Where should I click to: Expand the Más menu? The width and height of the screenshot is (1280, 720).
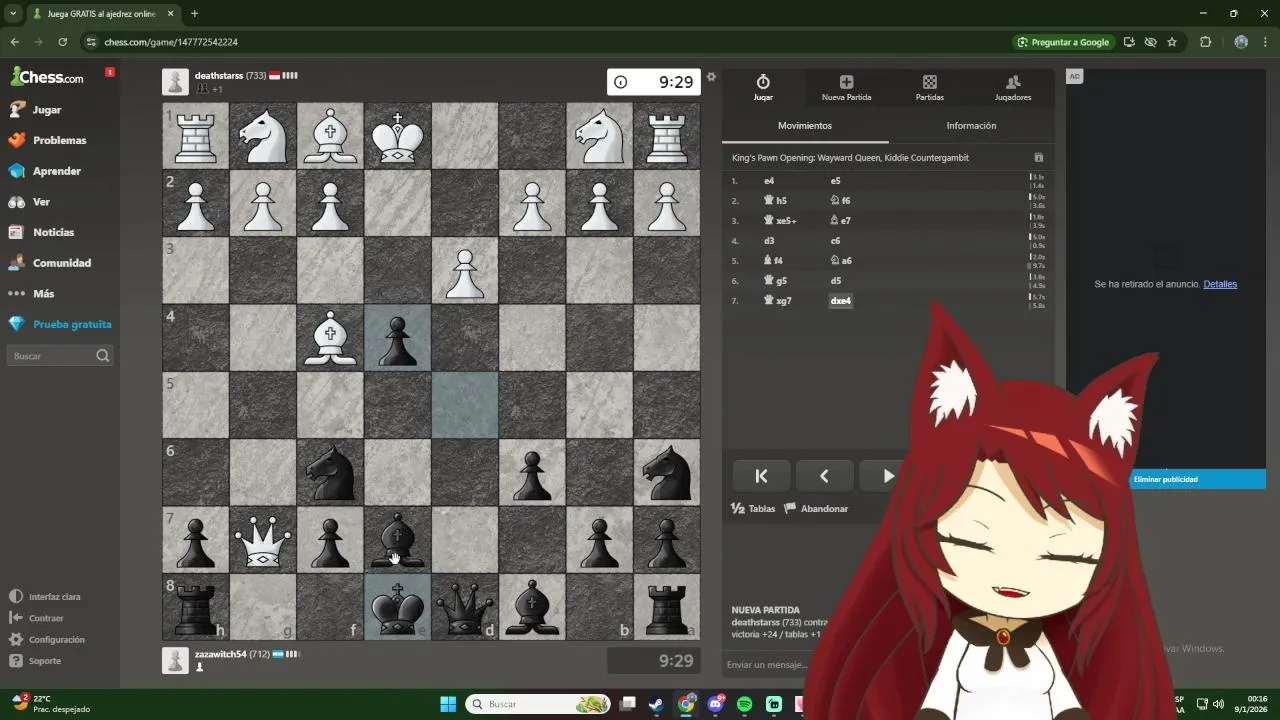click(x=43, y=294)
